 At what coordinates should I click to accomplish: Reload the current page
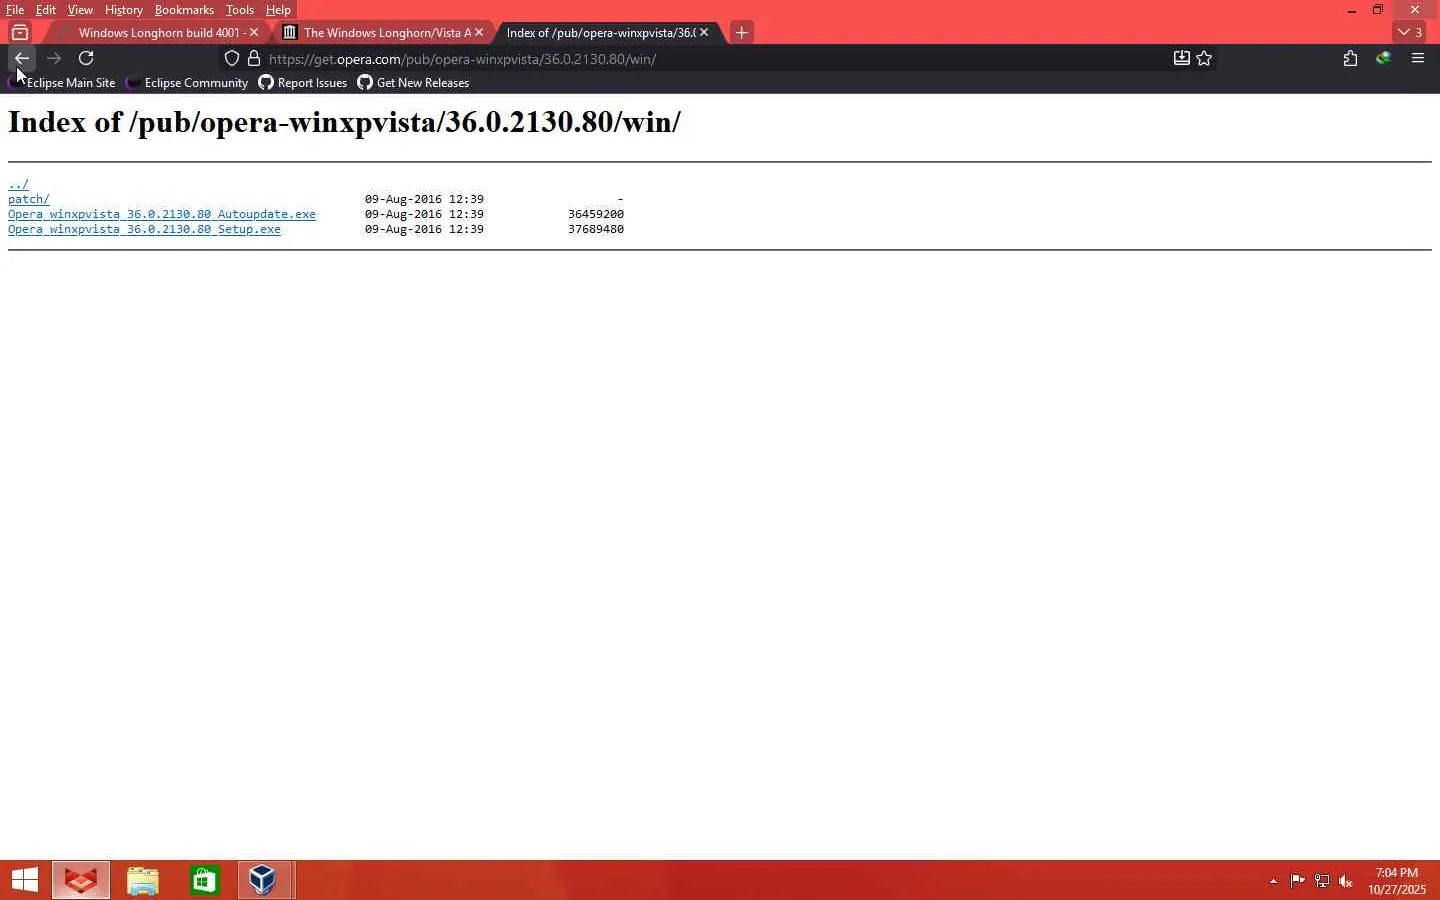click(x=86, y=58)
